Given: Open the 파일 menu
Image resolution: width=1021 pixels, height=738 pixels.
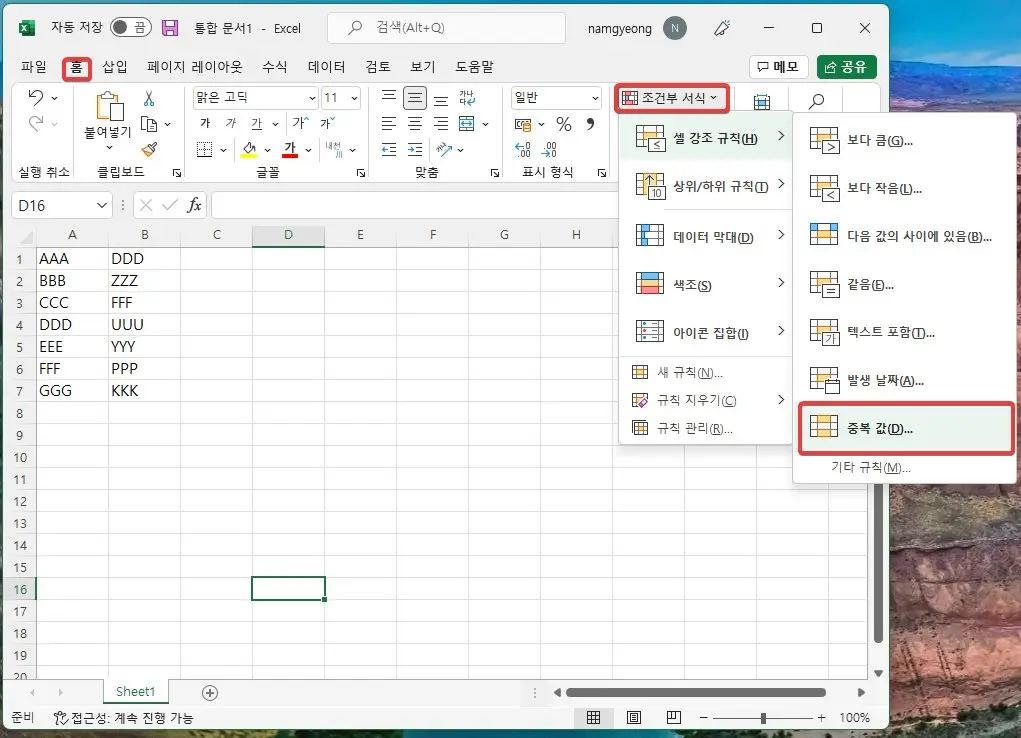Looking at the screenshot, I should point(33,66).
